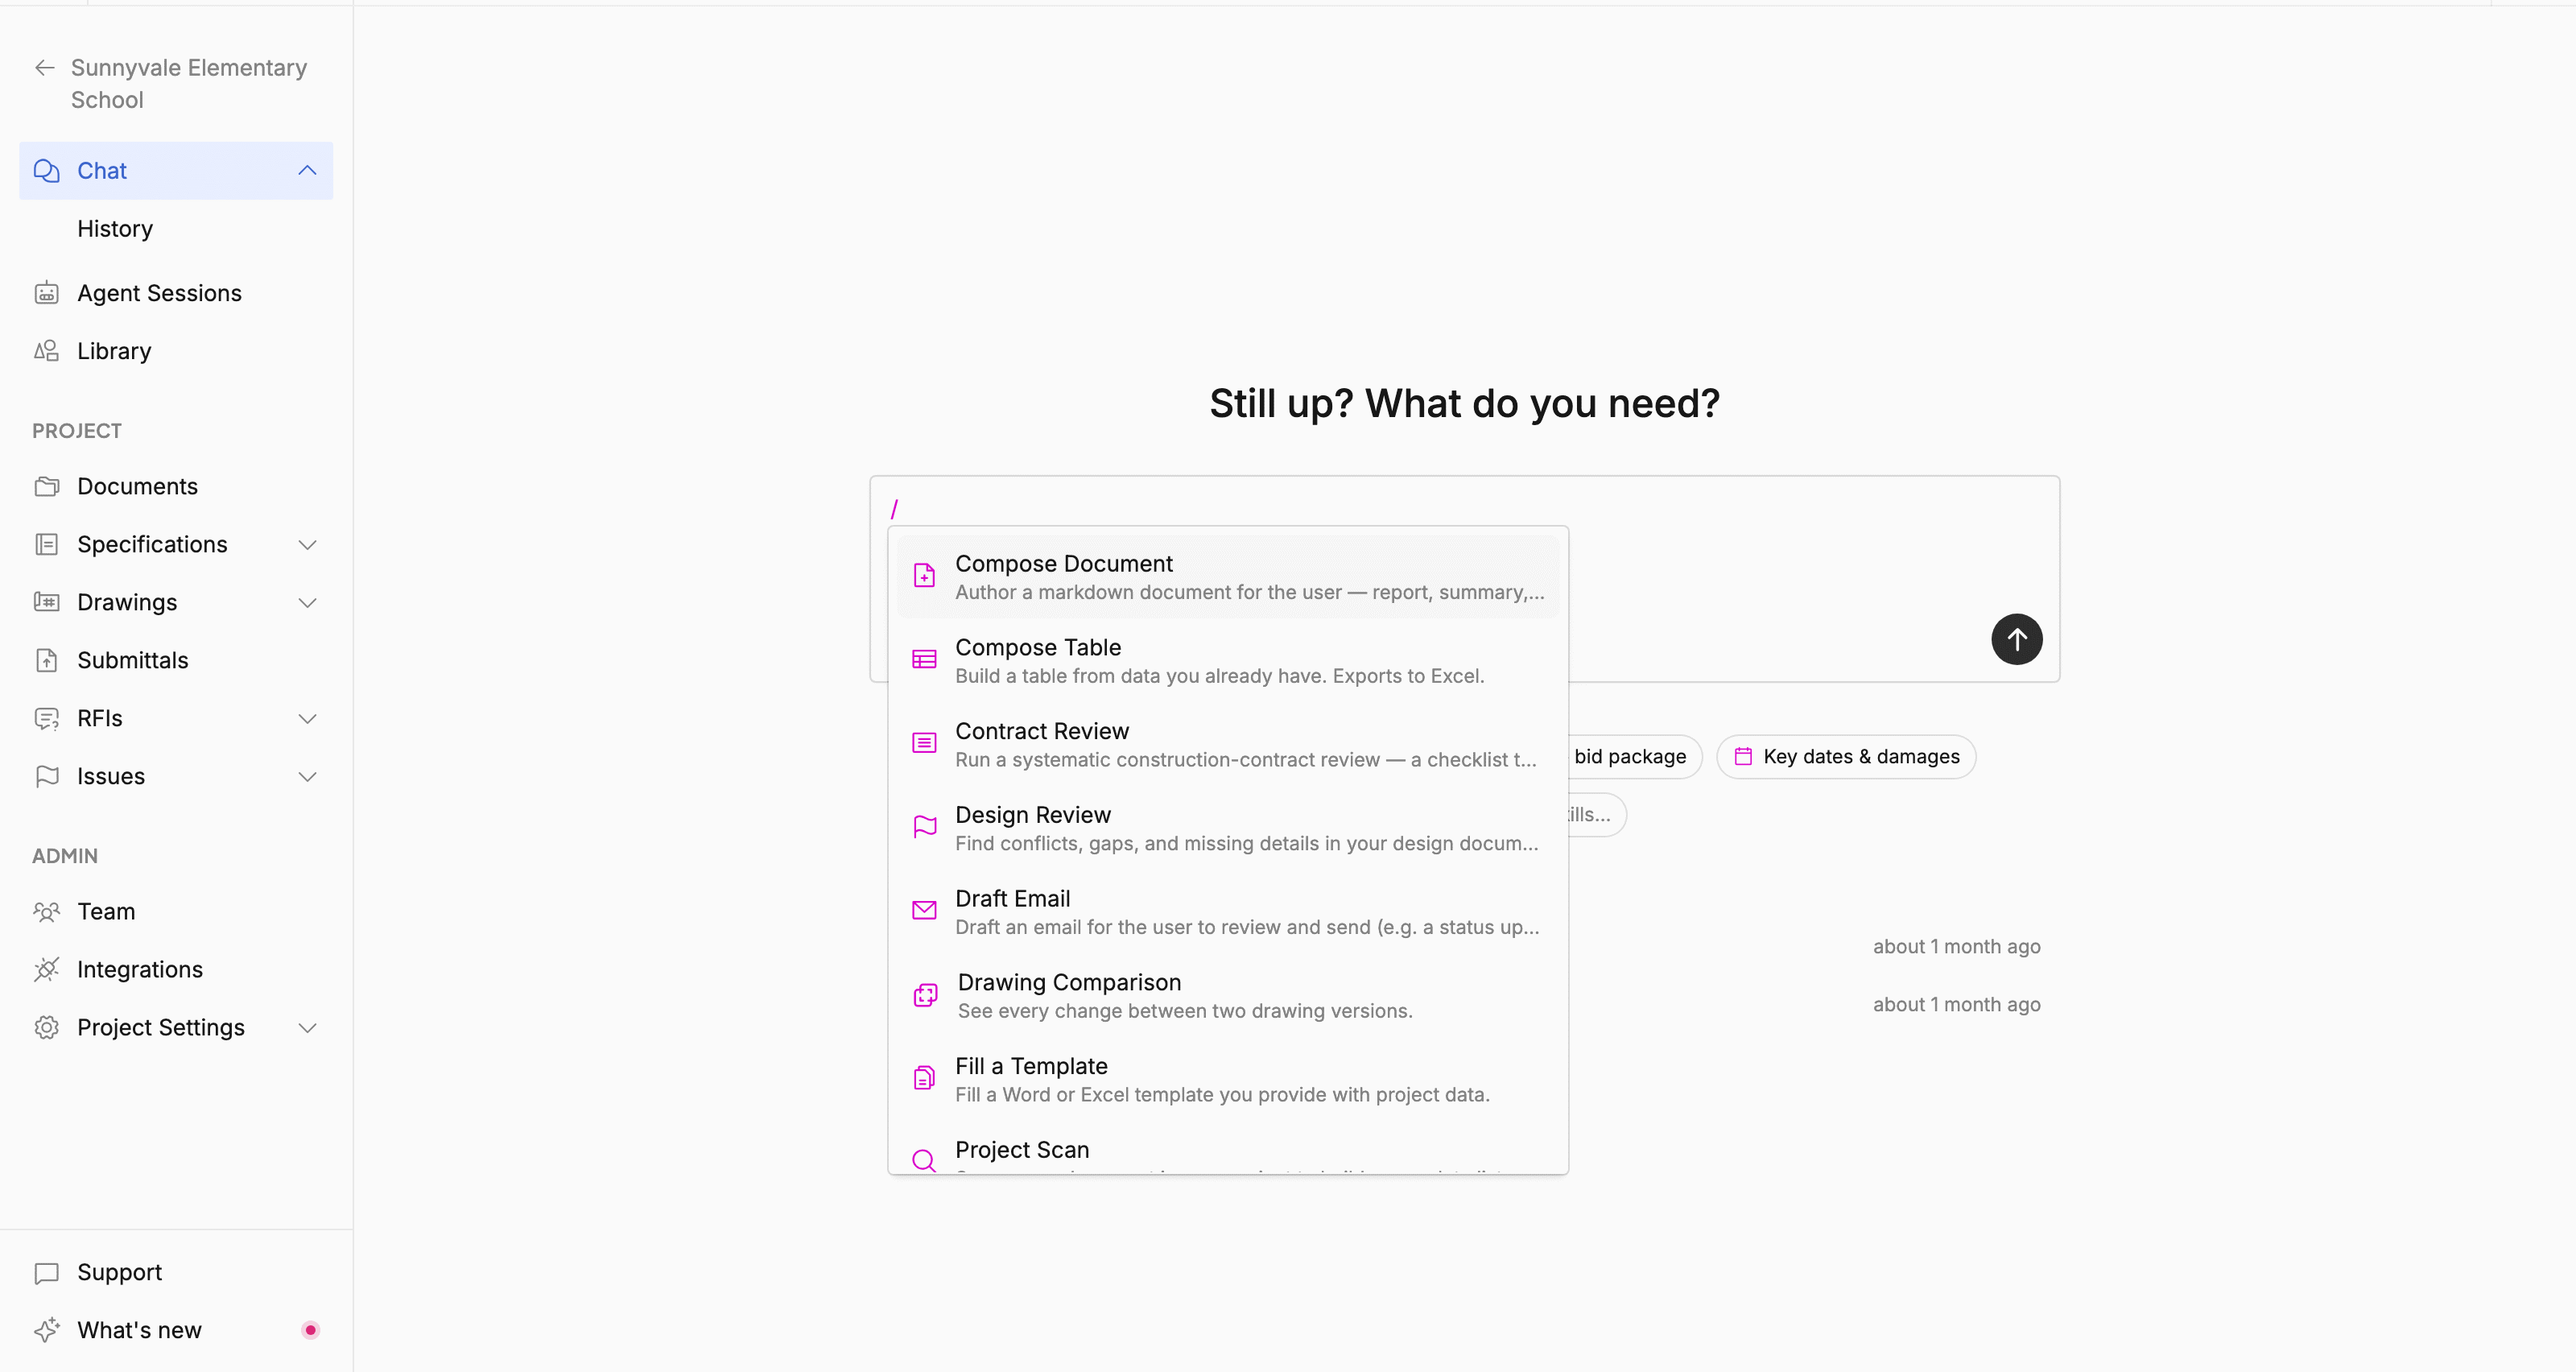
Task: Click the Key dates & damages chip
Action: coord(1845,757)
